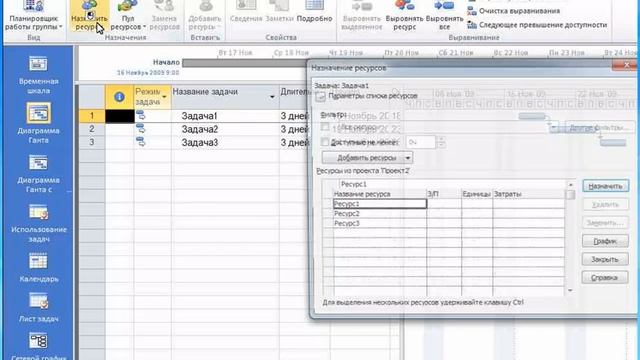Click the Удалить (Remove) button
This screenshot has width=640, height=360.
pos(605,204)
